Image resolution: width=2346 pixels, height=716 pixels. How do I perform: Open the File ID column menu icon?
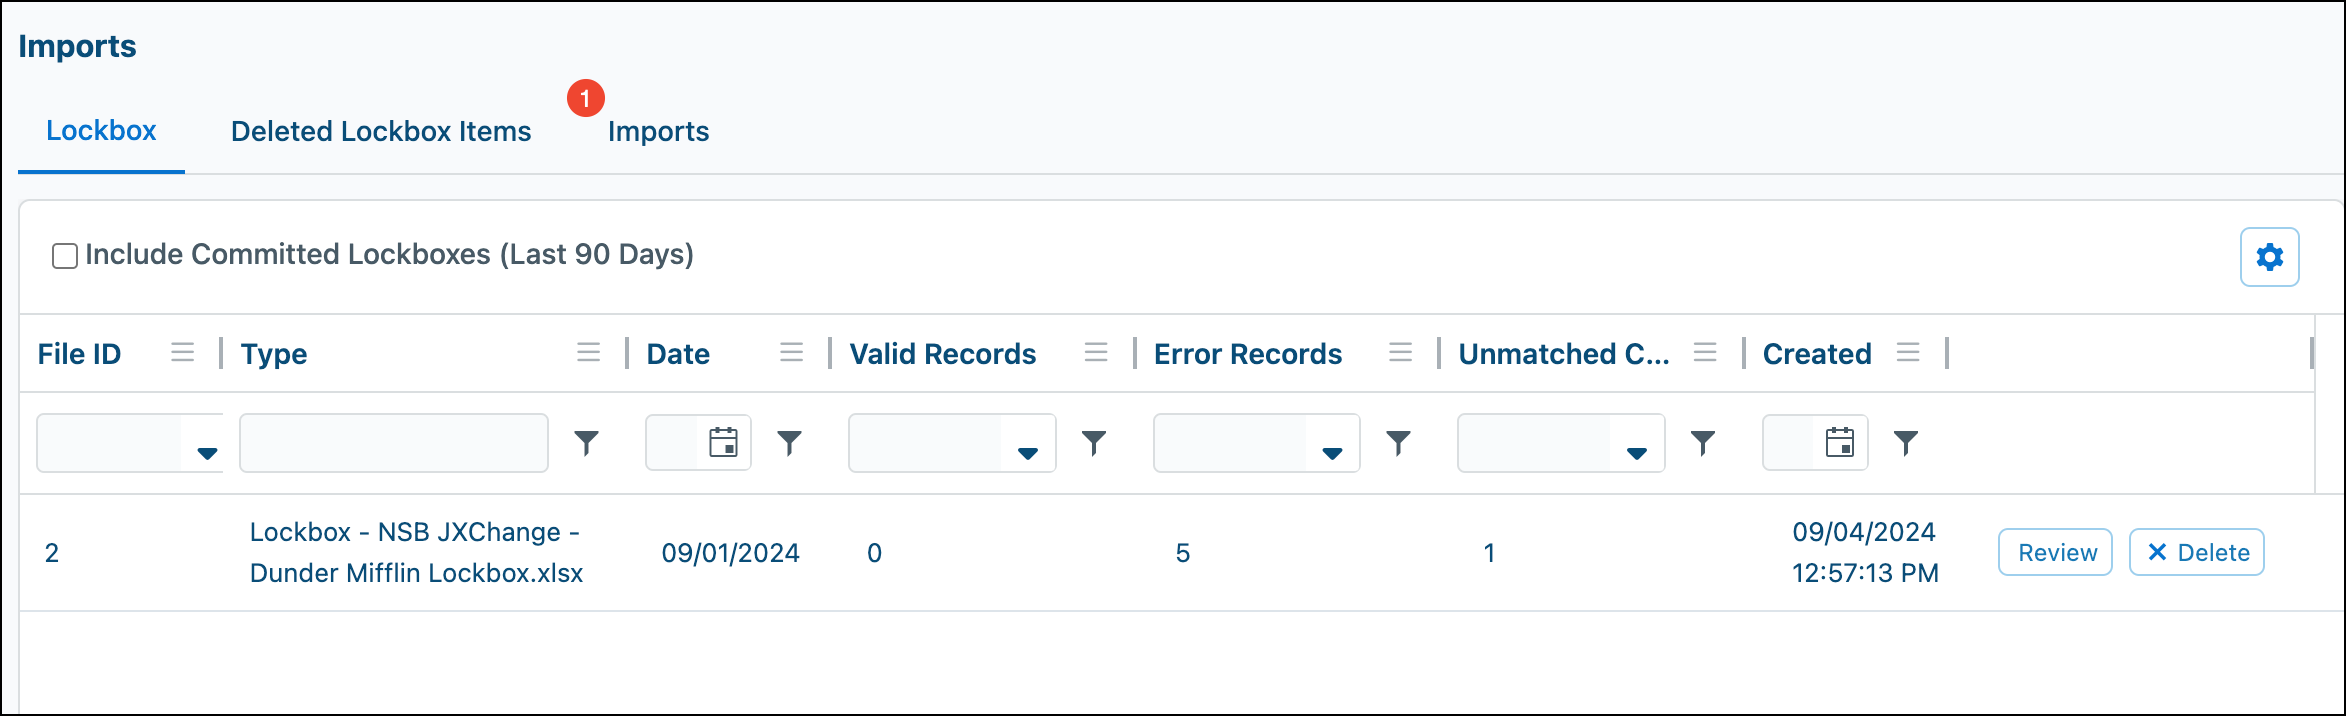[182, 353]
